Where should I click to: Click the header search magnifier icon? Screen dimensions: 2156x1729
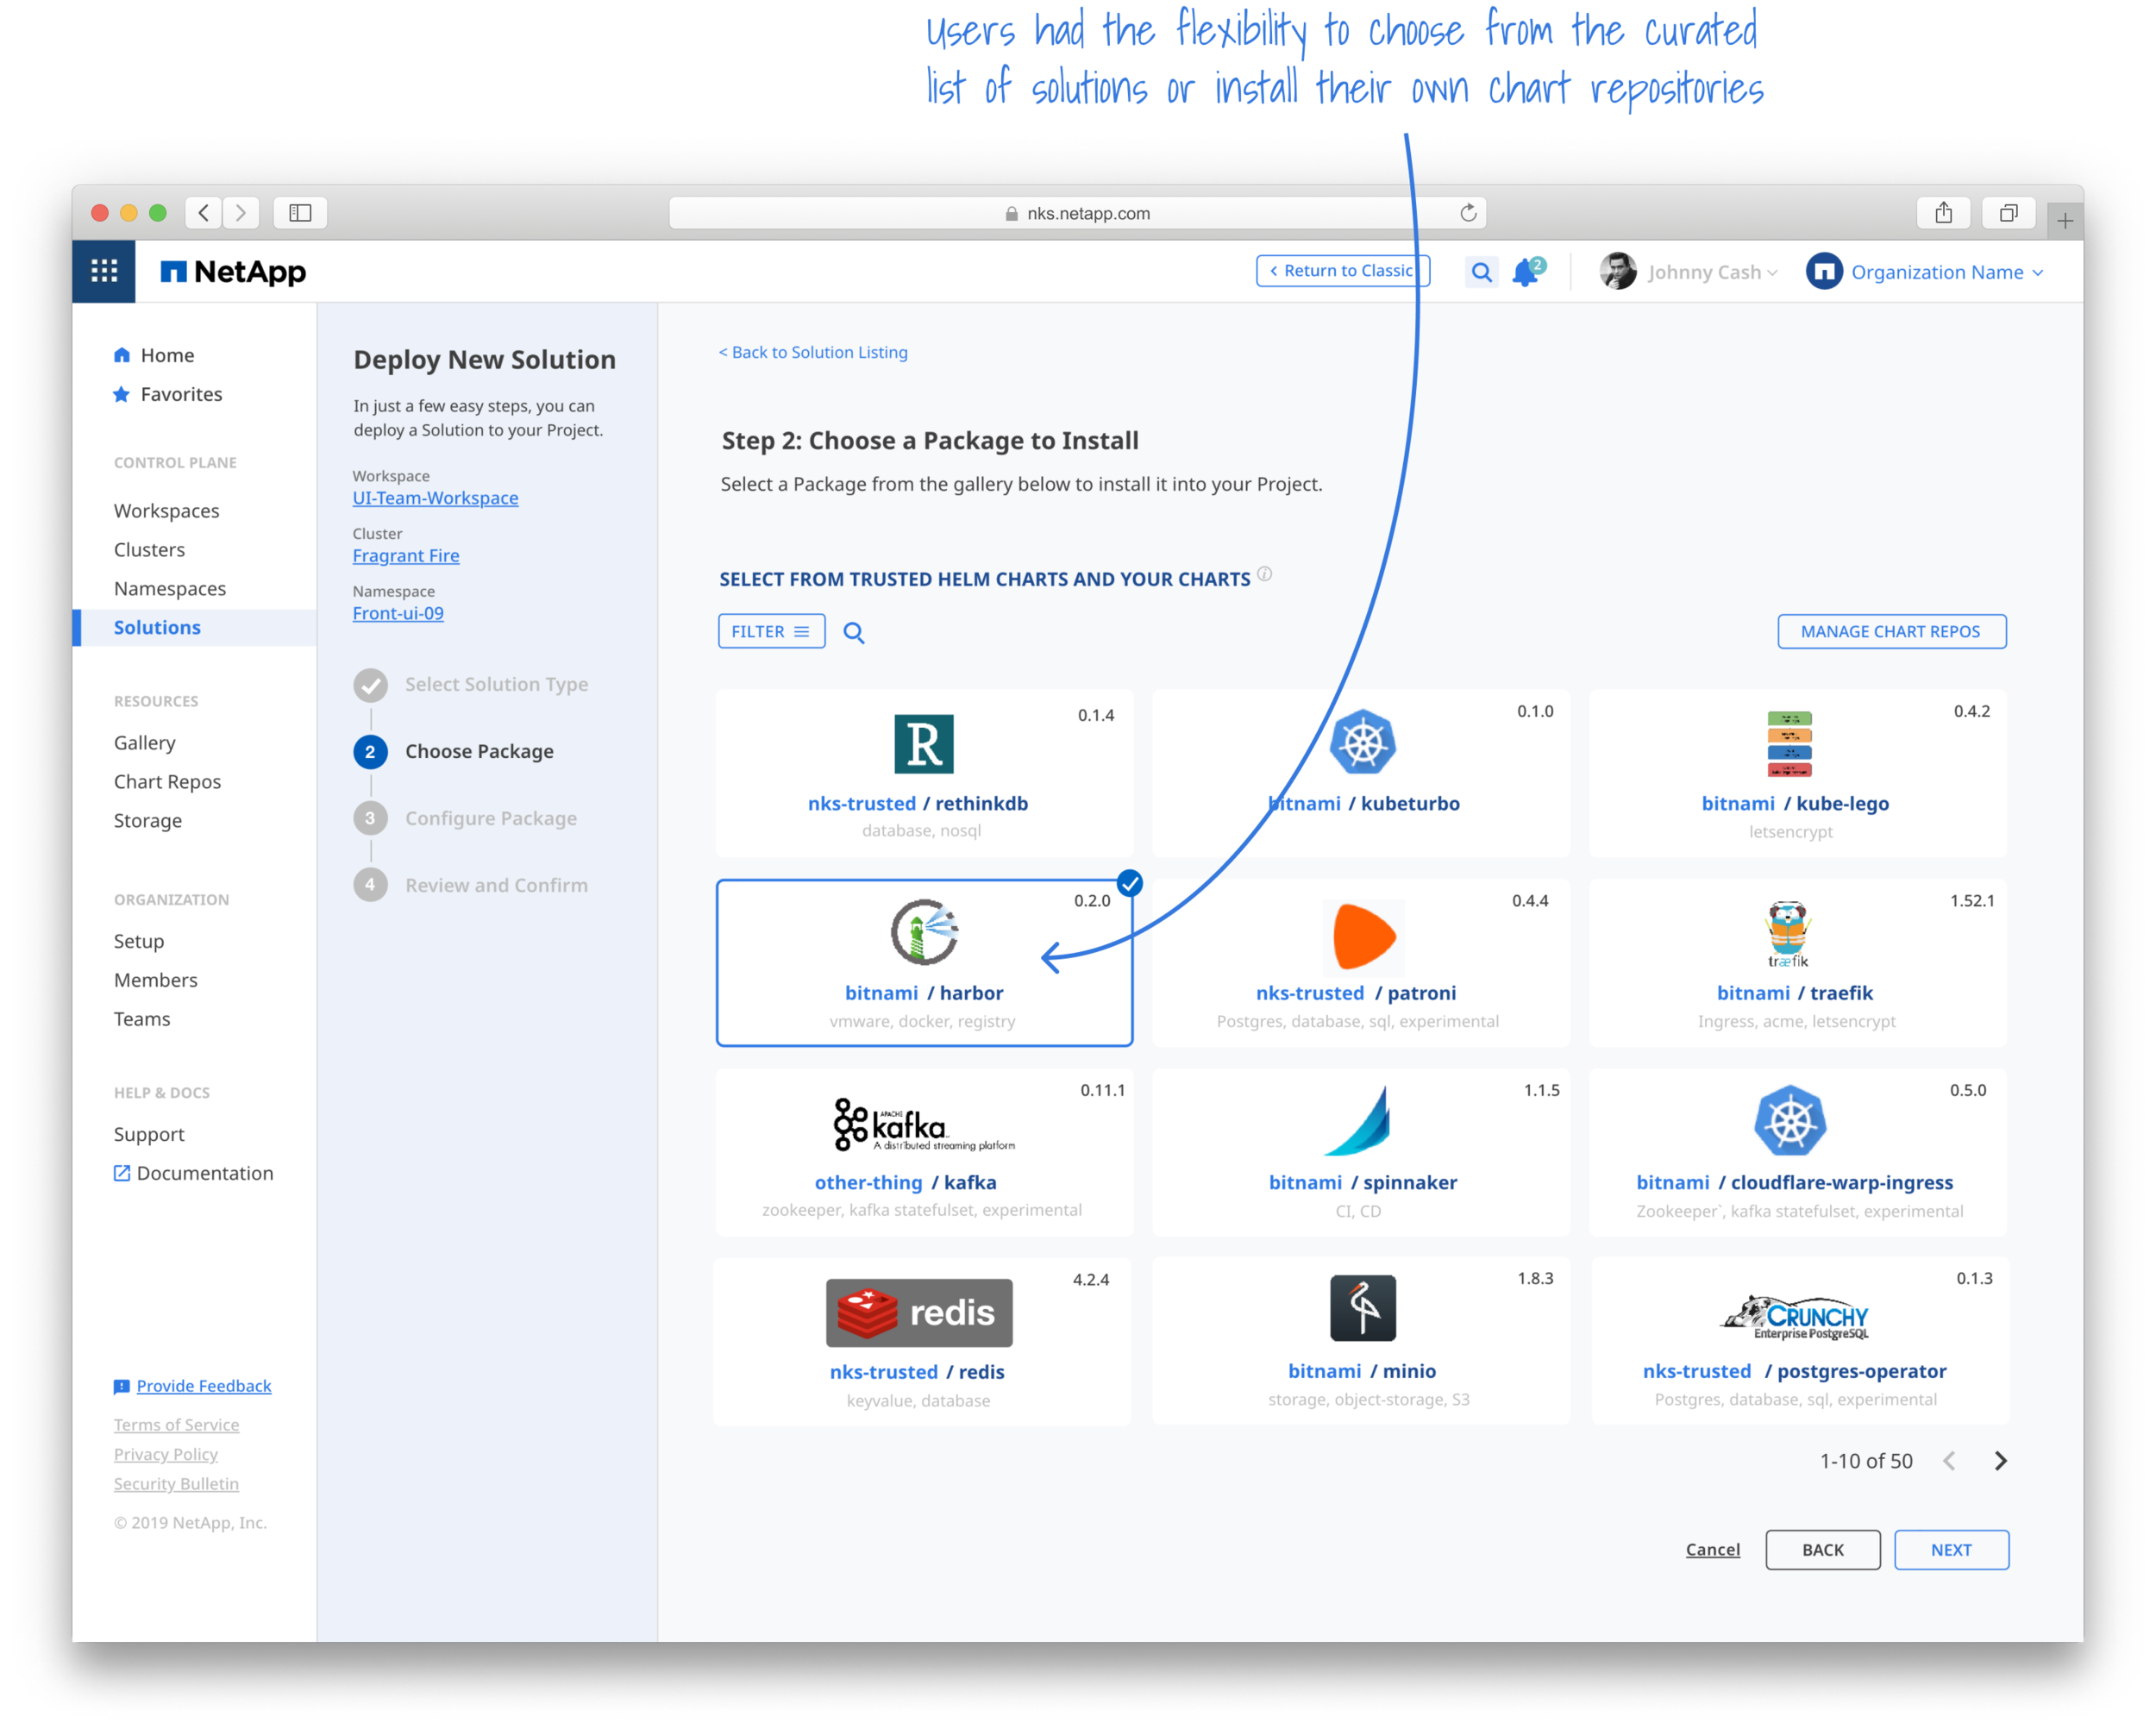1481,272
